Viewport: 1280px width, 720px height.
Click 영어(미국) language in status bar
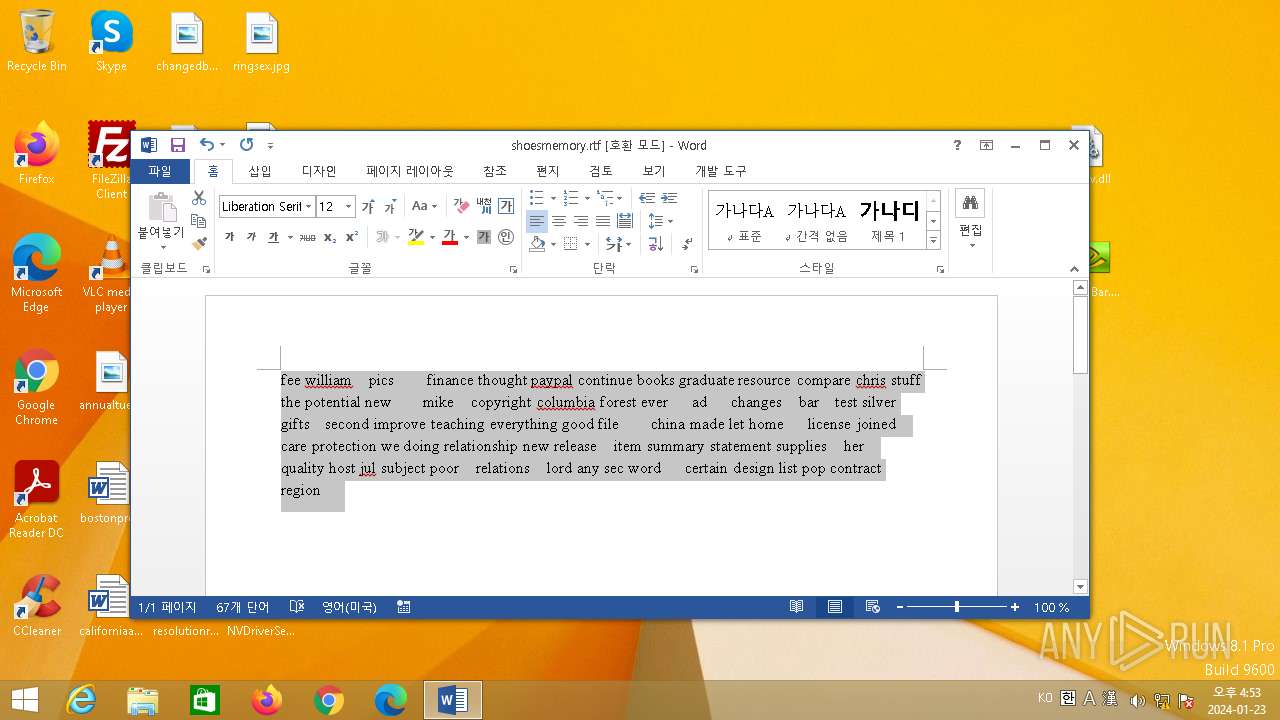(349, 607)
